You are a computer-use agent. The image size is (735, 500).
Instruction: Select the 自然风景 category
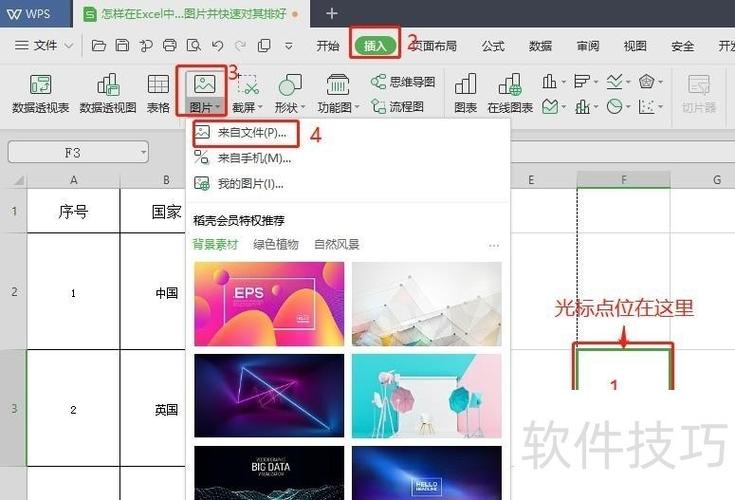pos(337,244)
